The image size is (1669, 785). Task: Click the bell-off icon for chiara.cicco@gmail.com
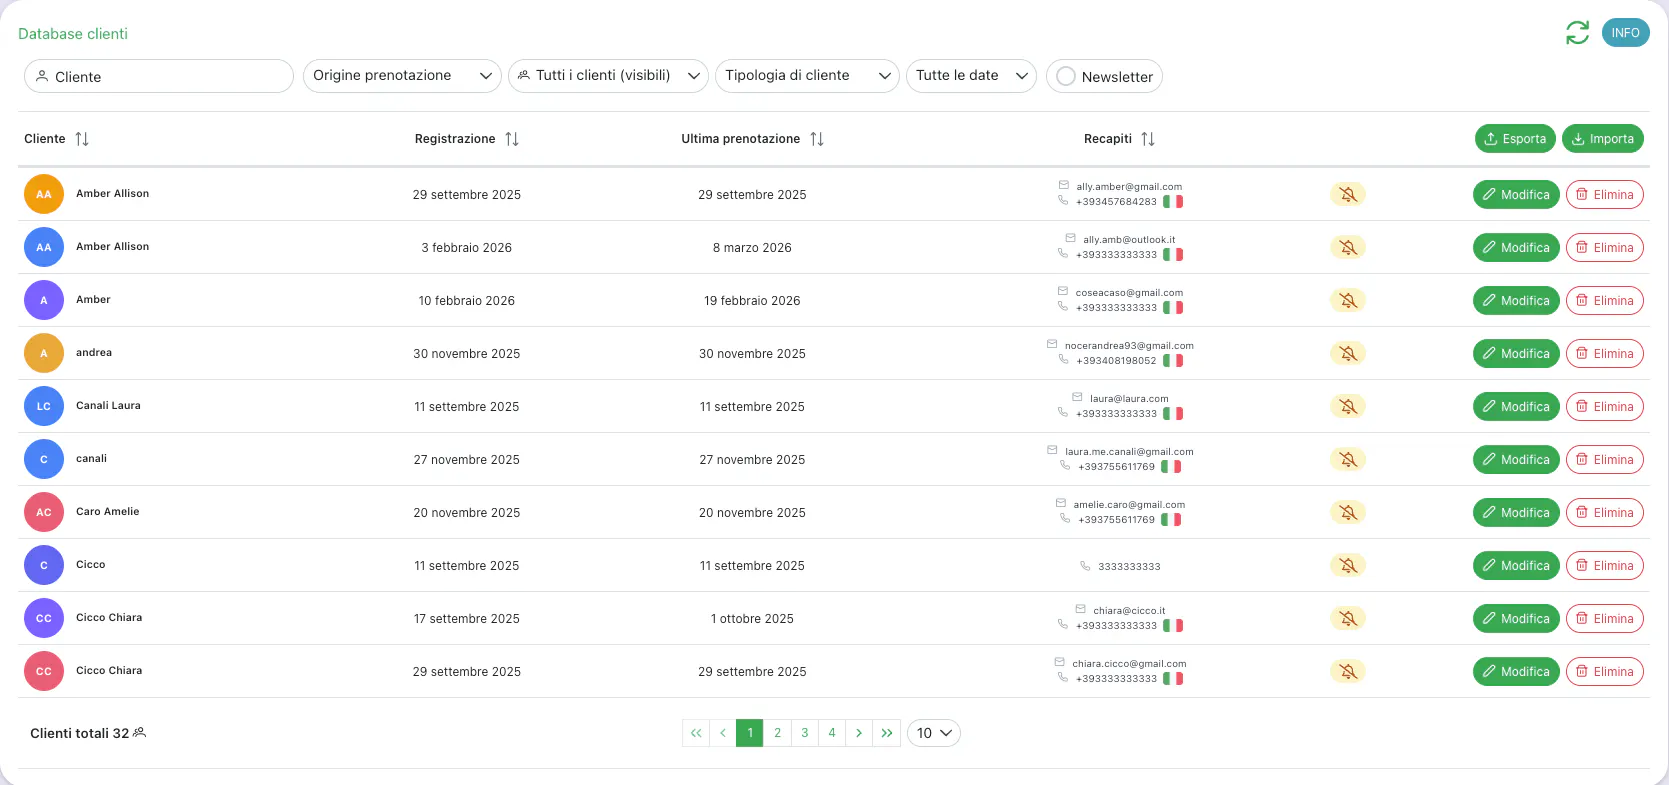[x=1348, y=671]
